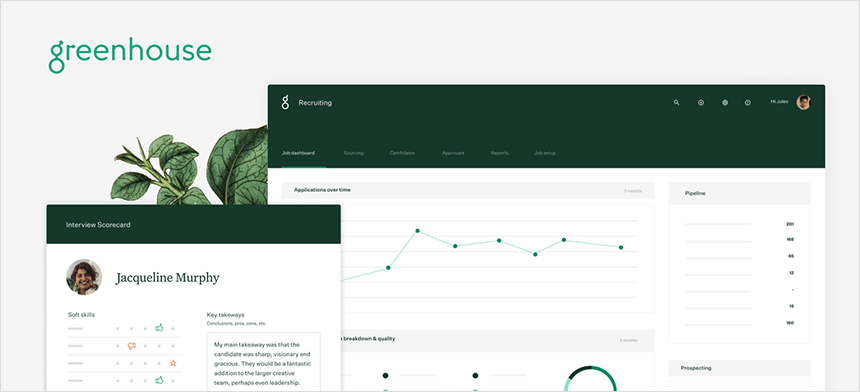Click the Recruiting title in header
Screen dimensions: 860x392
pyautogui.click(x=315, y=103)
